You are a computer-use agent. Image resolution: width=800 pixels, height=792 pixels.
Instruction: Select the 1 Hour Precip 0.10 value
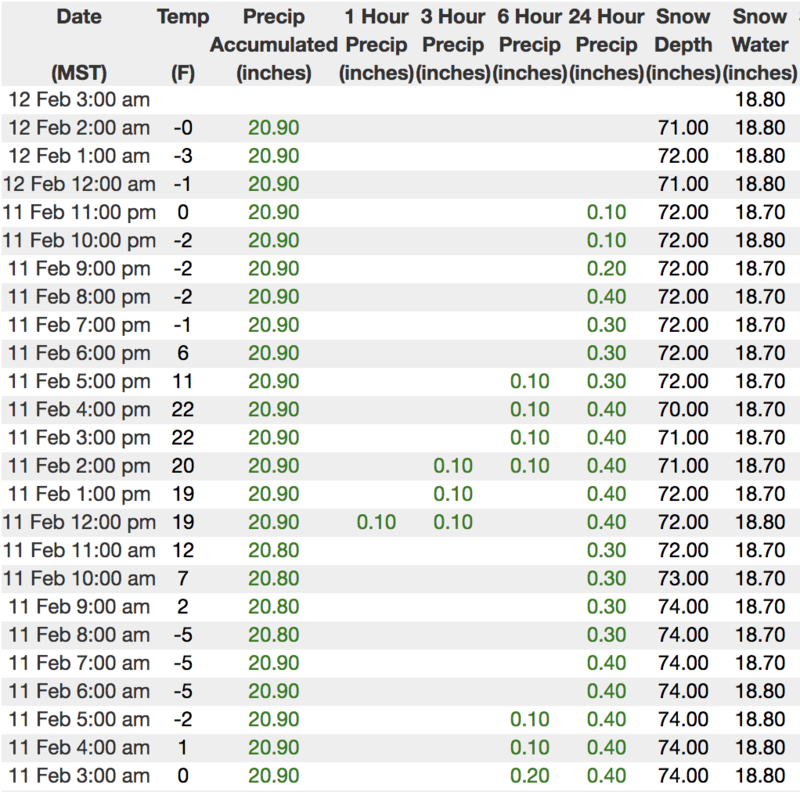click(x=376, y=522)
